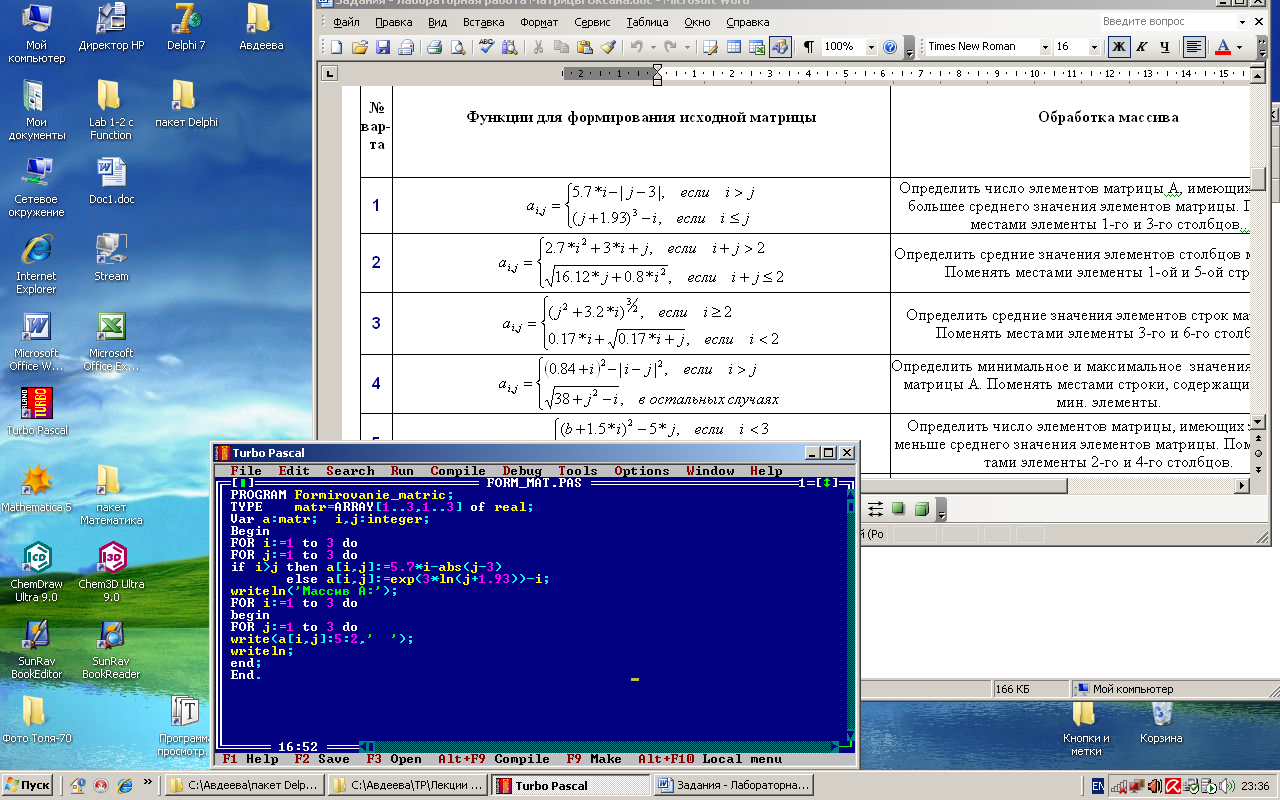Viewport: 1280px width, 800px height.
Task: Click the Save diskette icon in Word toolbar
Action: click(382, 47)
